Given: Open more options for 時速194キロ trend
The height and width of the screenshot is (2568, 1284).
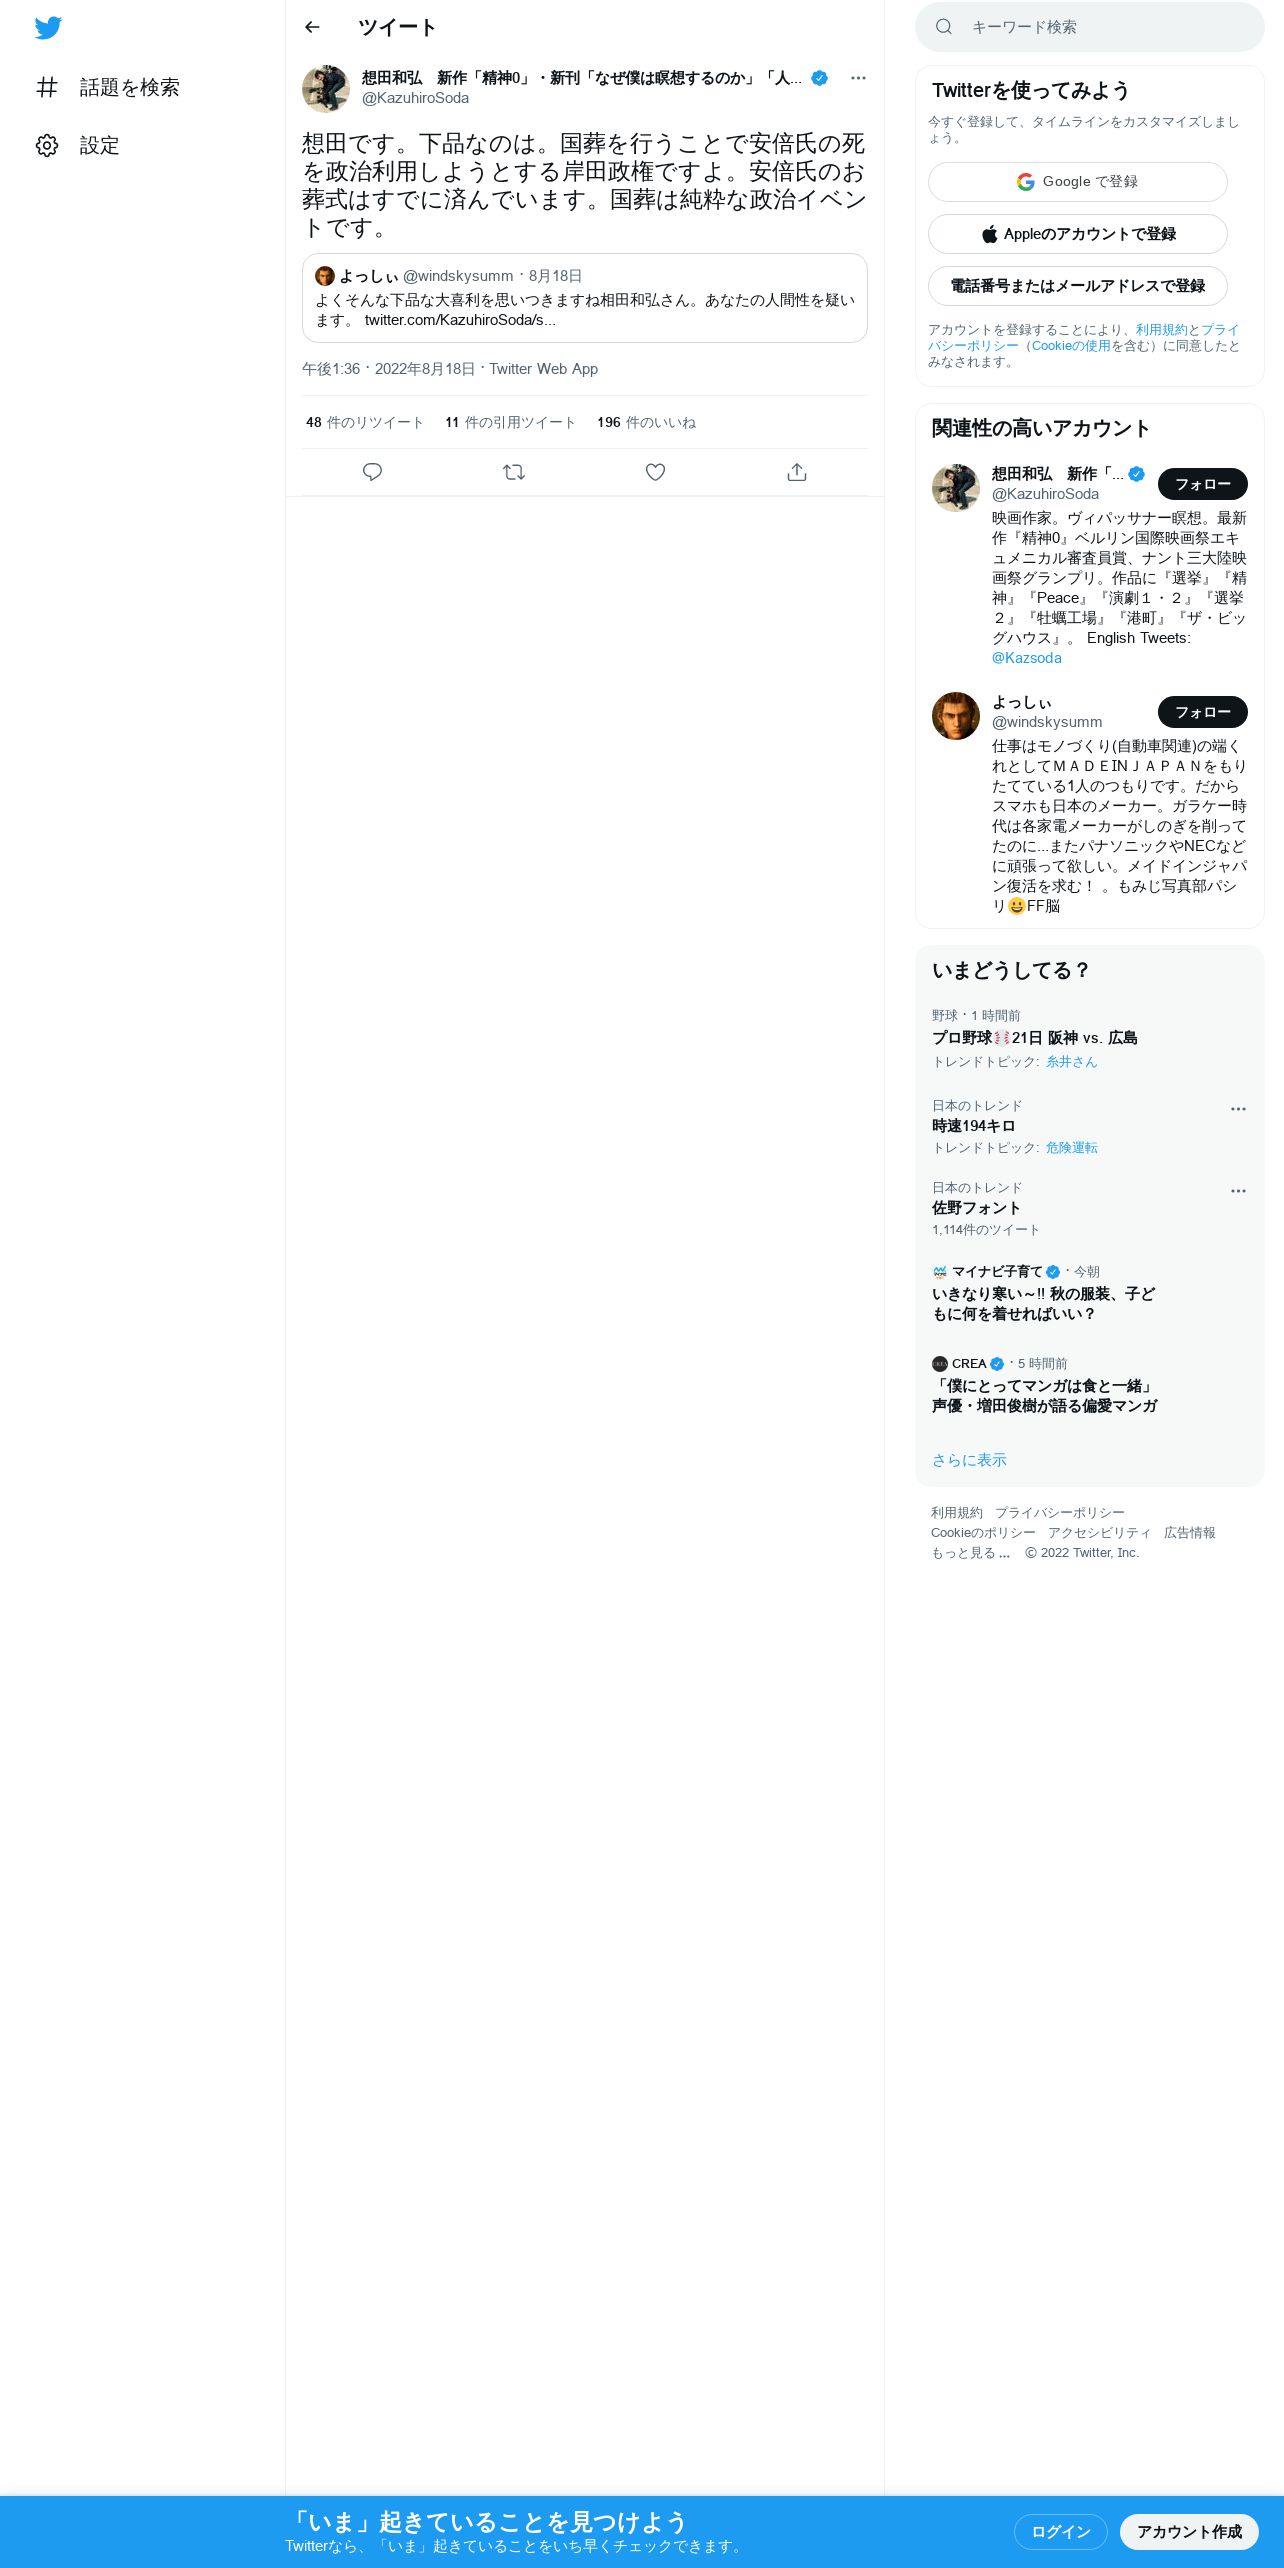Looking at the screenshot, I should tap(1238, 1109).
